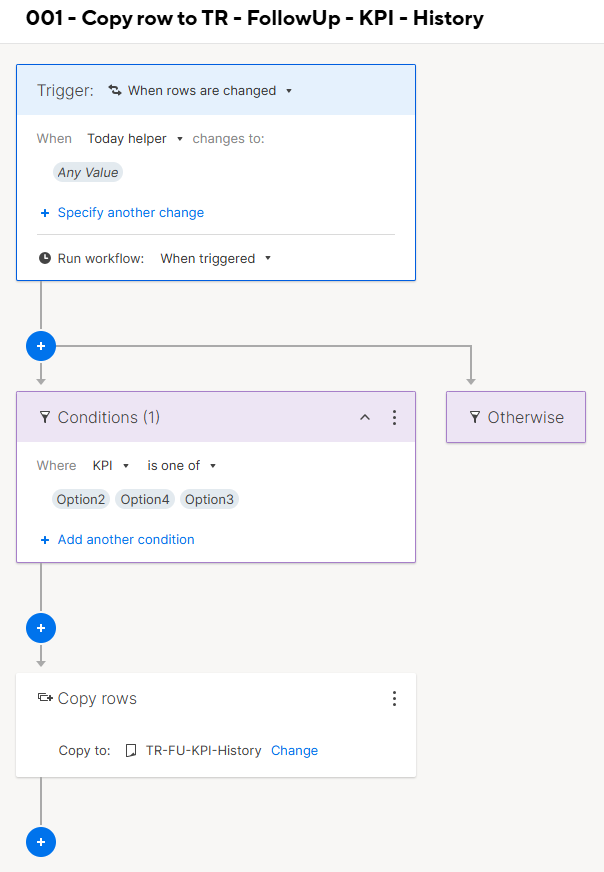The height and width of the screenshot is (872, 604).
Task: Click the clock icon beside Run workflow
Action: [x=45, y=258]
